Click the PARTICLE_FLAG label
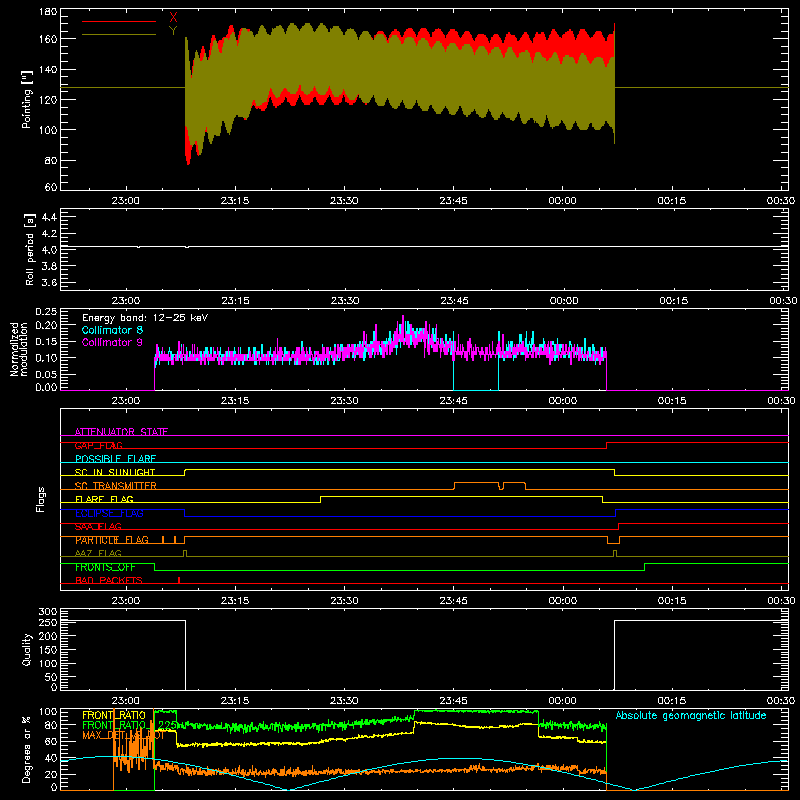The image size is (800, 800). pyautogui.click(x=112, y=540)
